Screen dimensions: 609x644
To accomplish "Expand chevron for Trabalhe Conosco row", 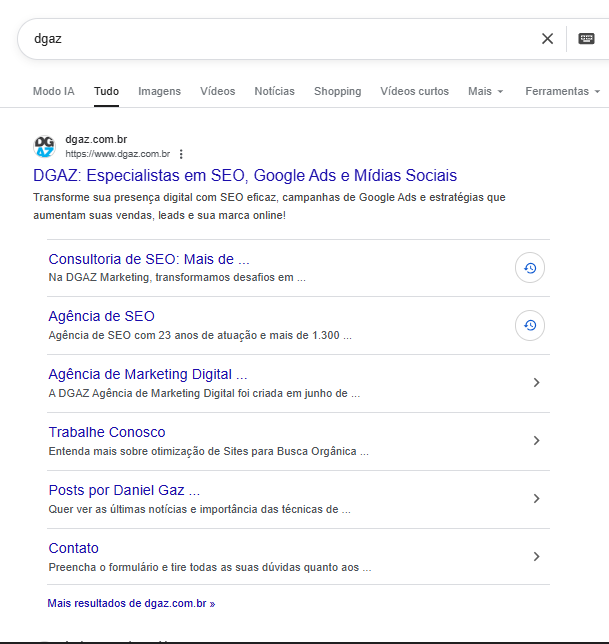I will (536, 441).
